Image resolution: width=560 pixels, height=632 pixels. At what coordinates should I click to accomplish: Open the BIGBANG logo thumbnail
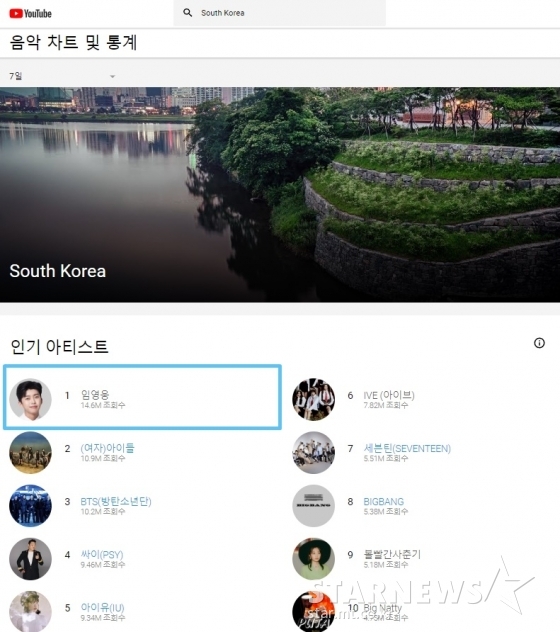[313, 505]
